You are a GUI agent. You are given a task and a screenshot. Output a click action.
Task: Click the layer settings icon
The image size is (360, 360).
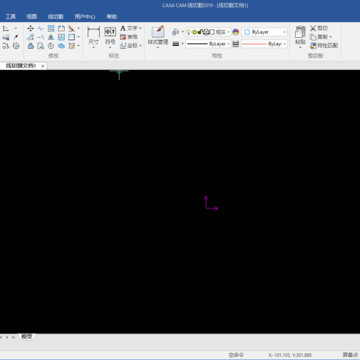pyautogui.click(x=176, y=32)
